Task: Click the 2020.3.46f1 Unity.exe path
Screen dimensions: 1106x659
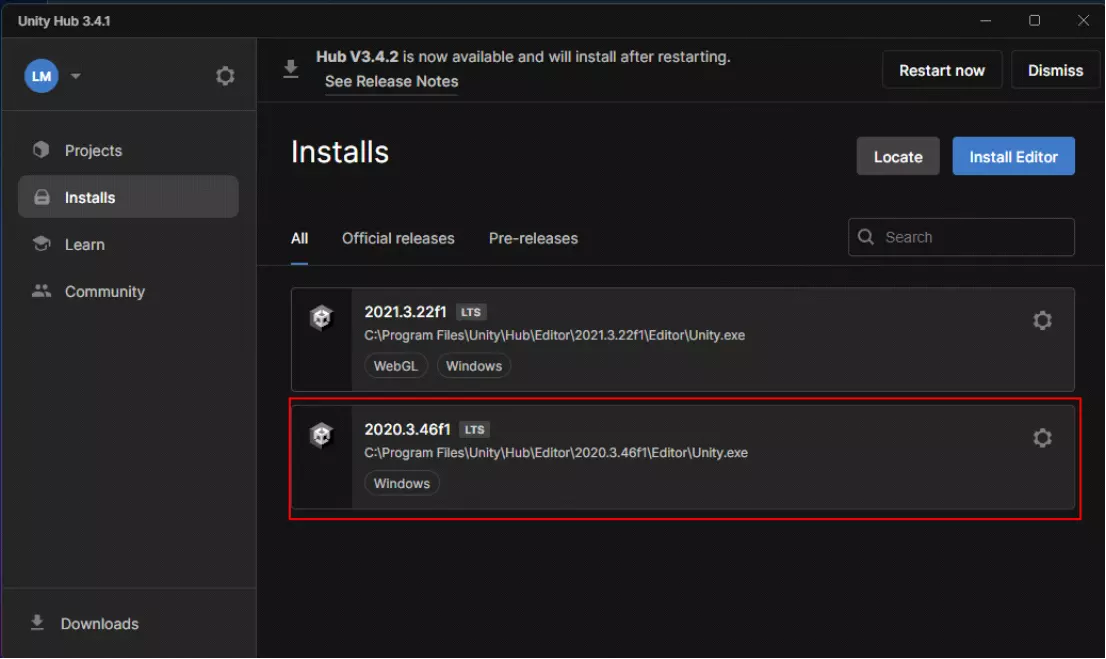Action: [556, 452]
